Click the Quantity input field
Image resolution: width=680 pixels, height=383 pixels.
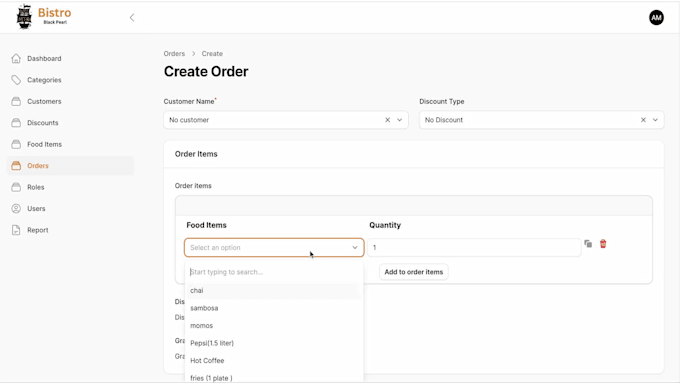tap(474, 247)
